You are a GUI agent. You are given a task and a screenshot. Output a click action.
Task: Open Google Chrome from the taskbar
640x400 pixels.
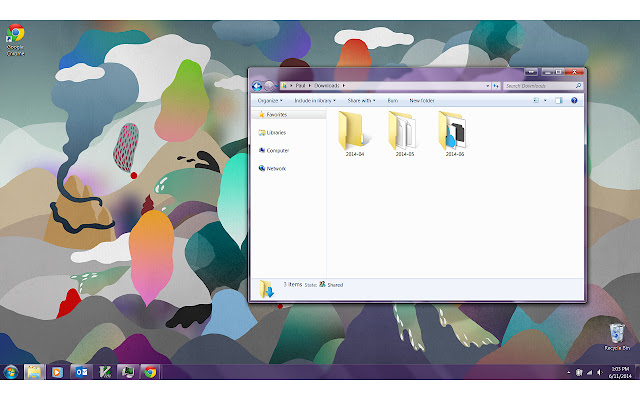[x=150, y=372]
